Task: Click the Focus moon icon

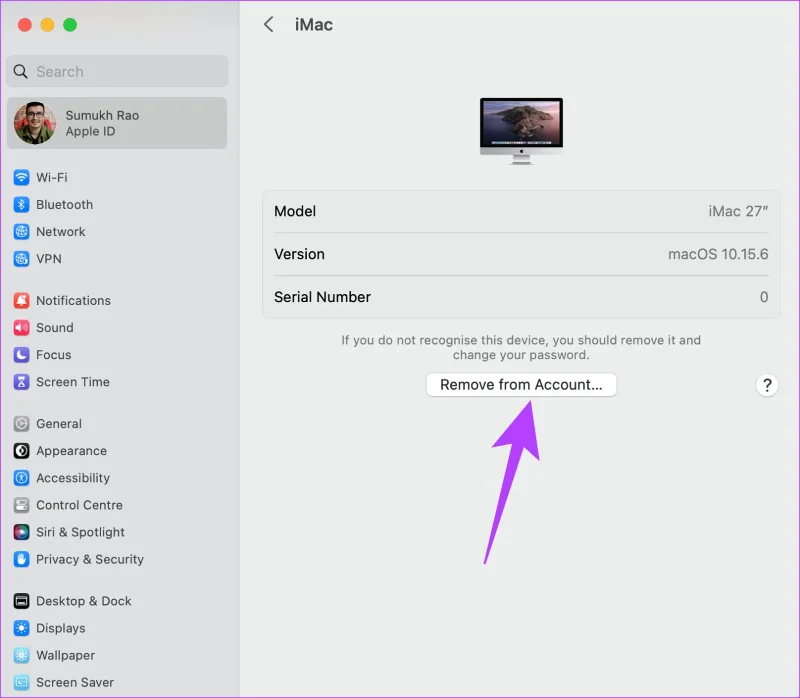Action: pos(21,354)
